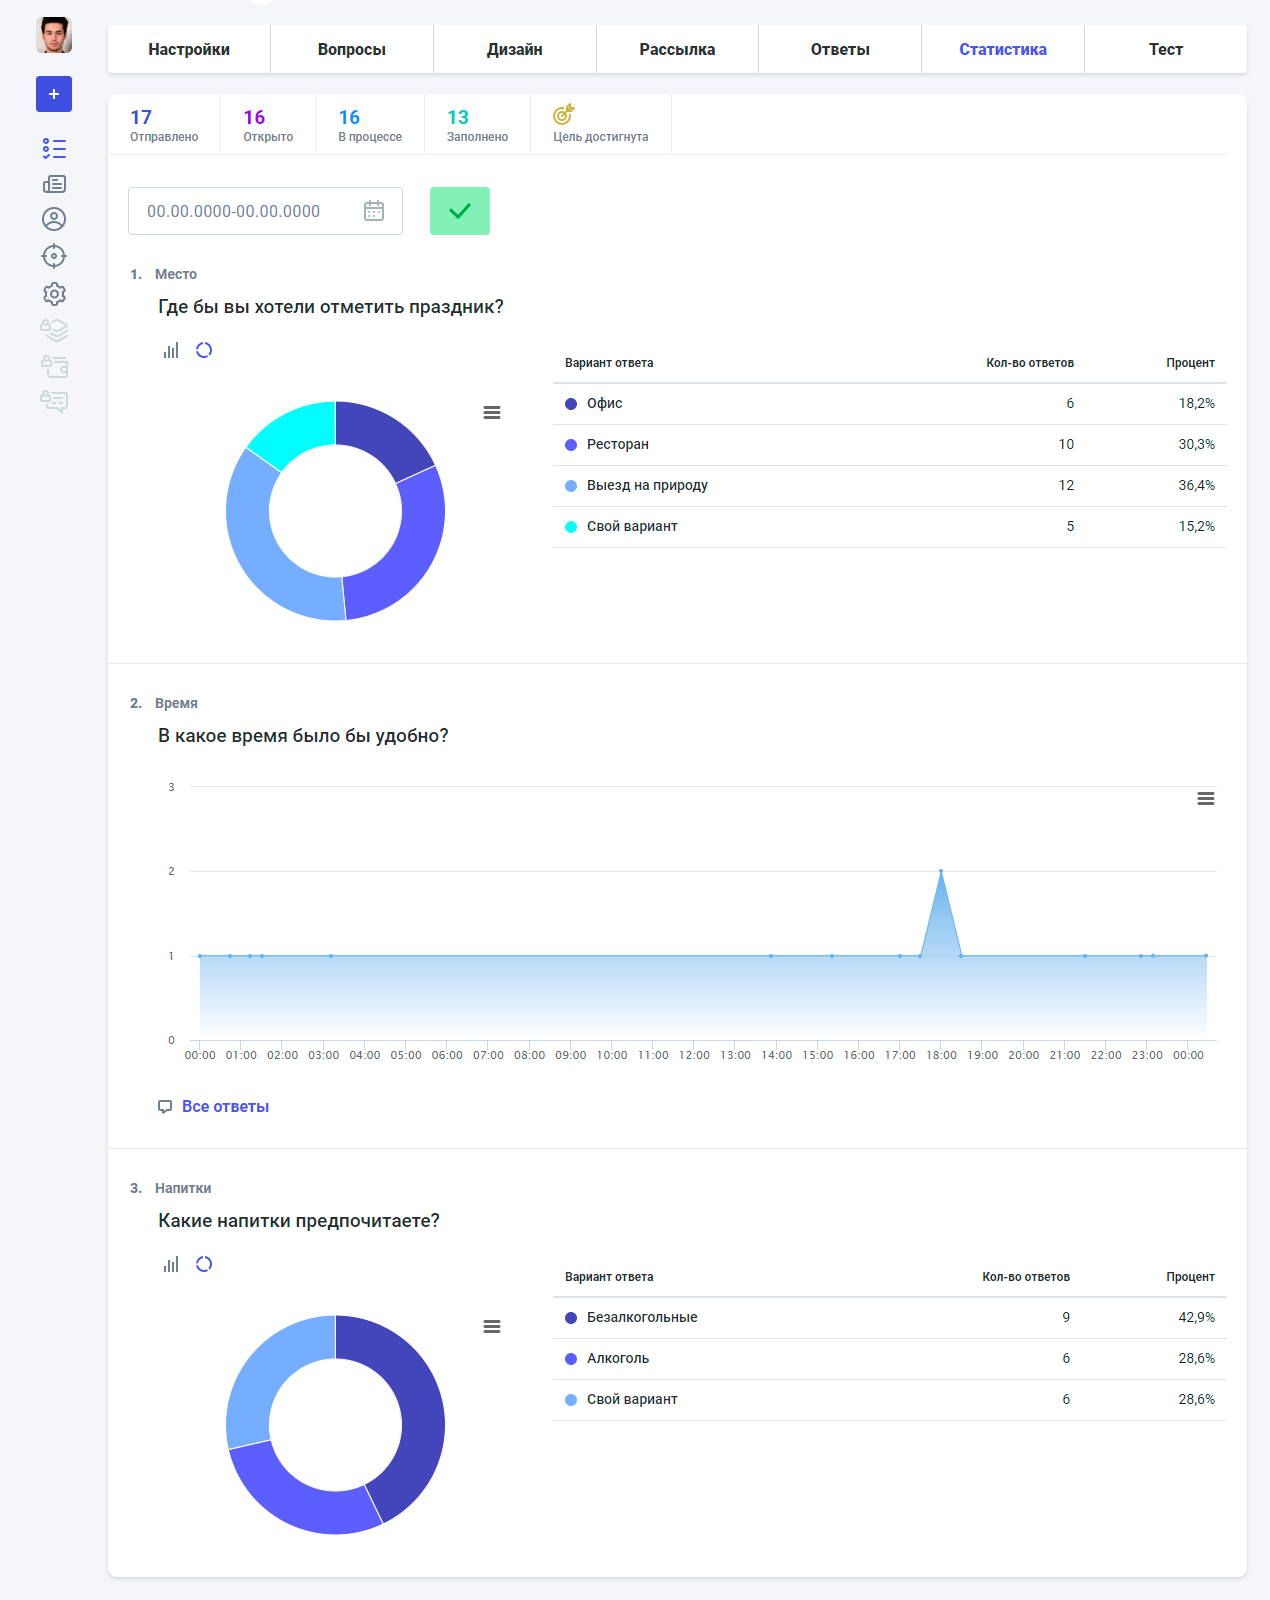Switch question 1 to bar chart view
The image size is (1270, 1600).
click(x=171, y=350)
